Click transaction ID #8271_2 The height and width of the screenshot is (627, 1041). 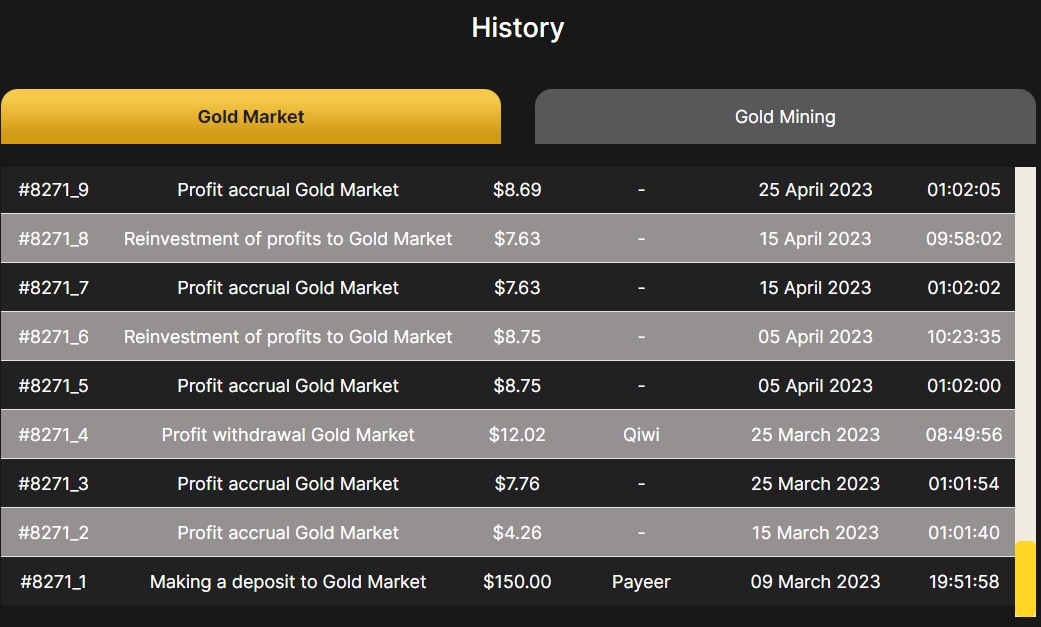(54, 533)
